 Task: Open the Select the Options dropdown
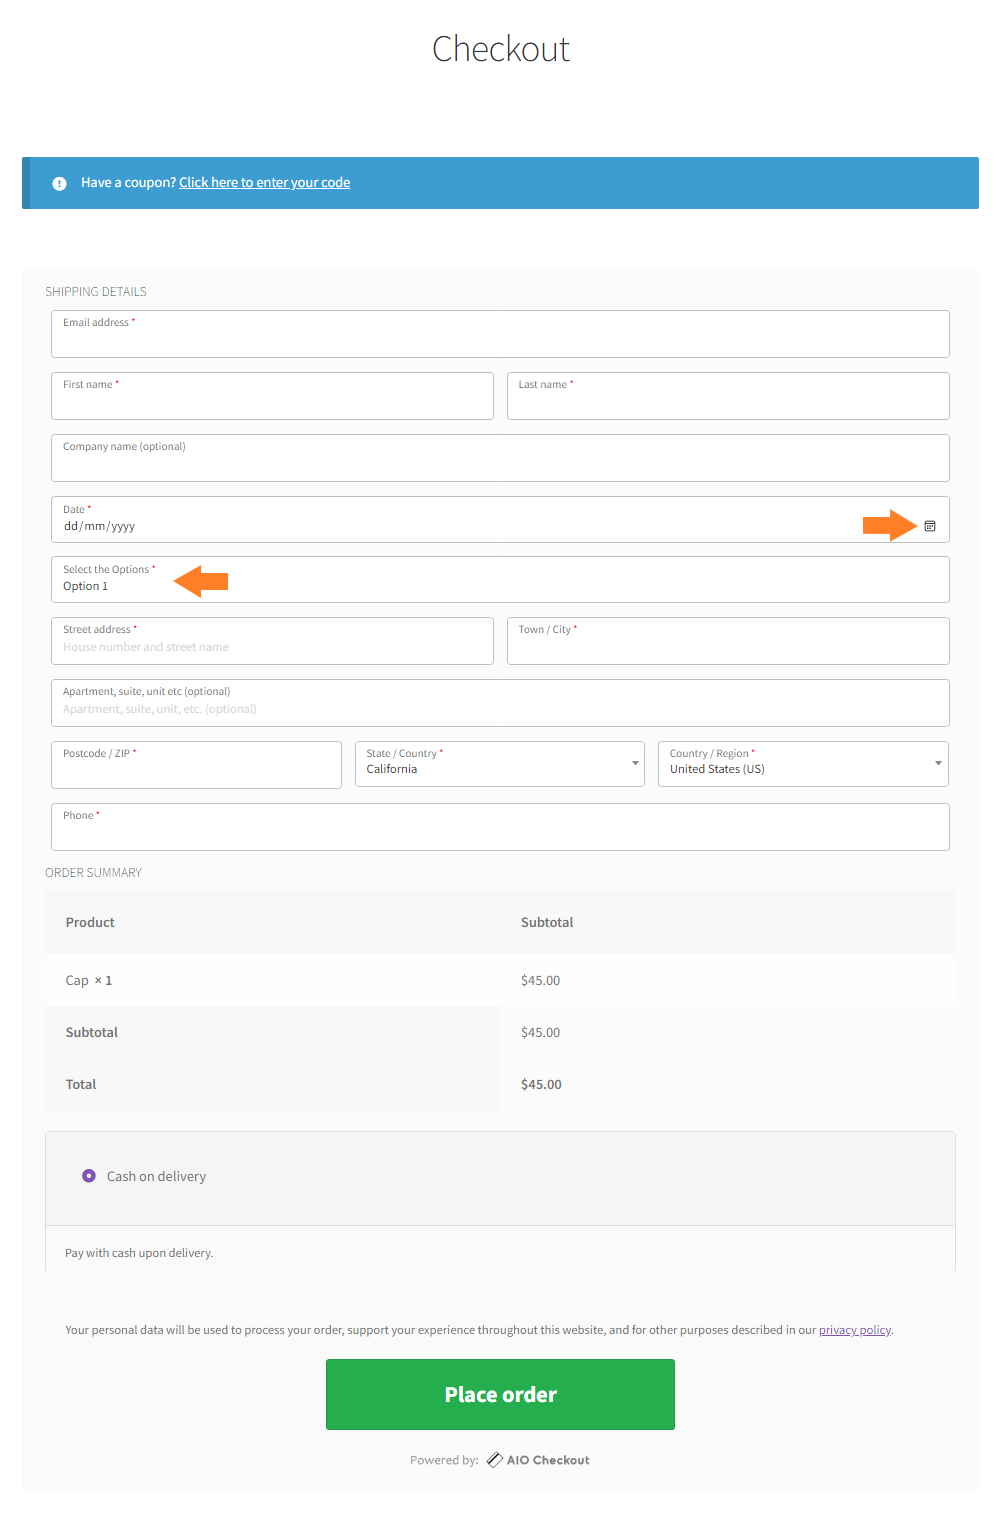(x=500, y=579)
